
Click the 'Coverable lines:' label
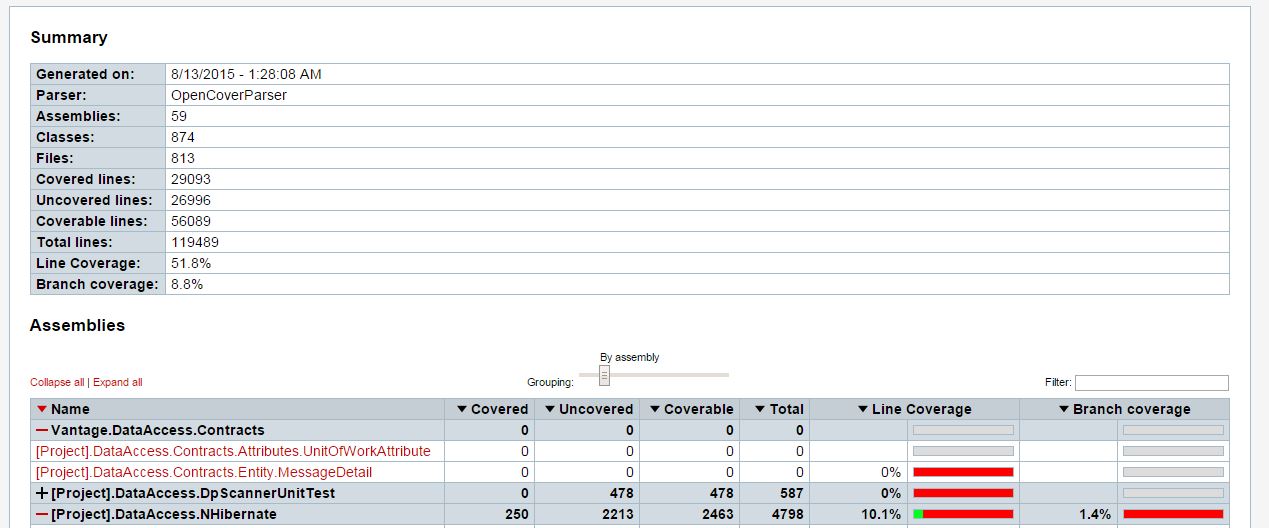tap(91, 221)
